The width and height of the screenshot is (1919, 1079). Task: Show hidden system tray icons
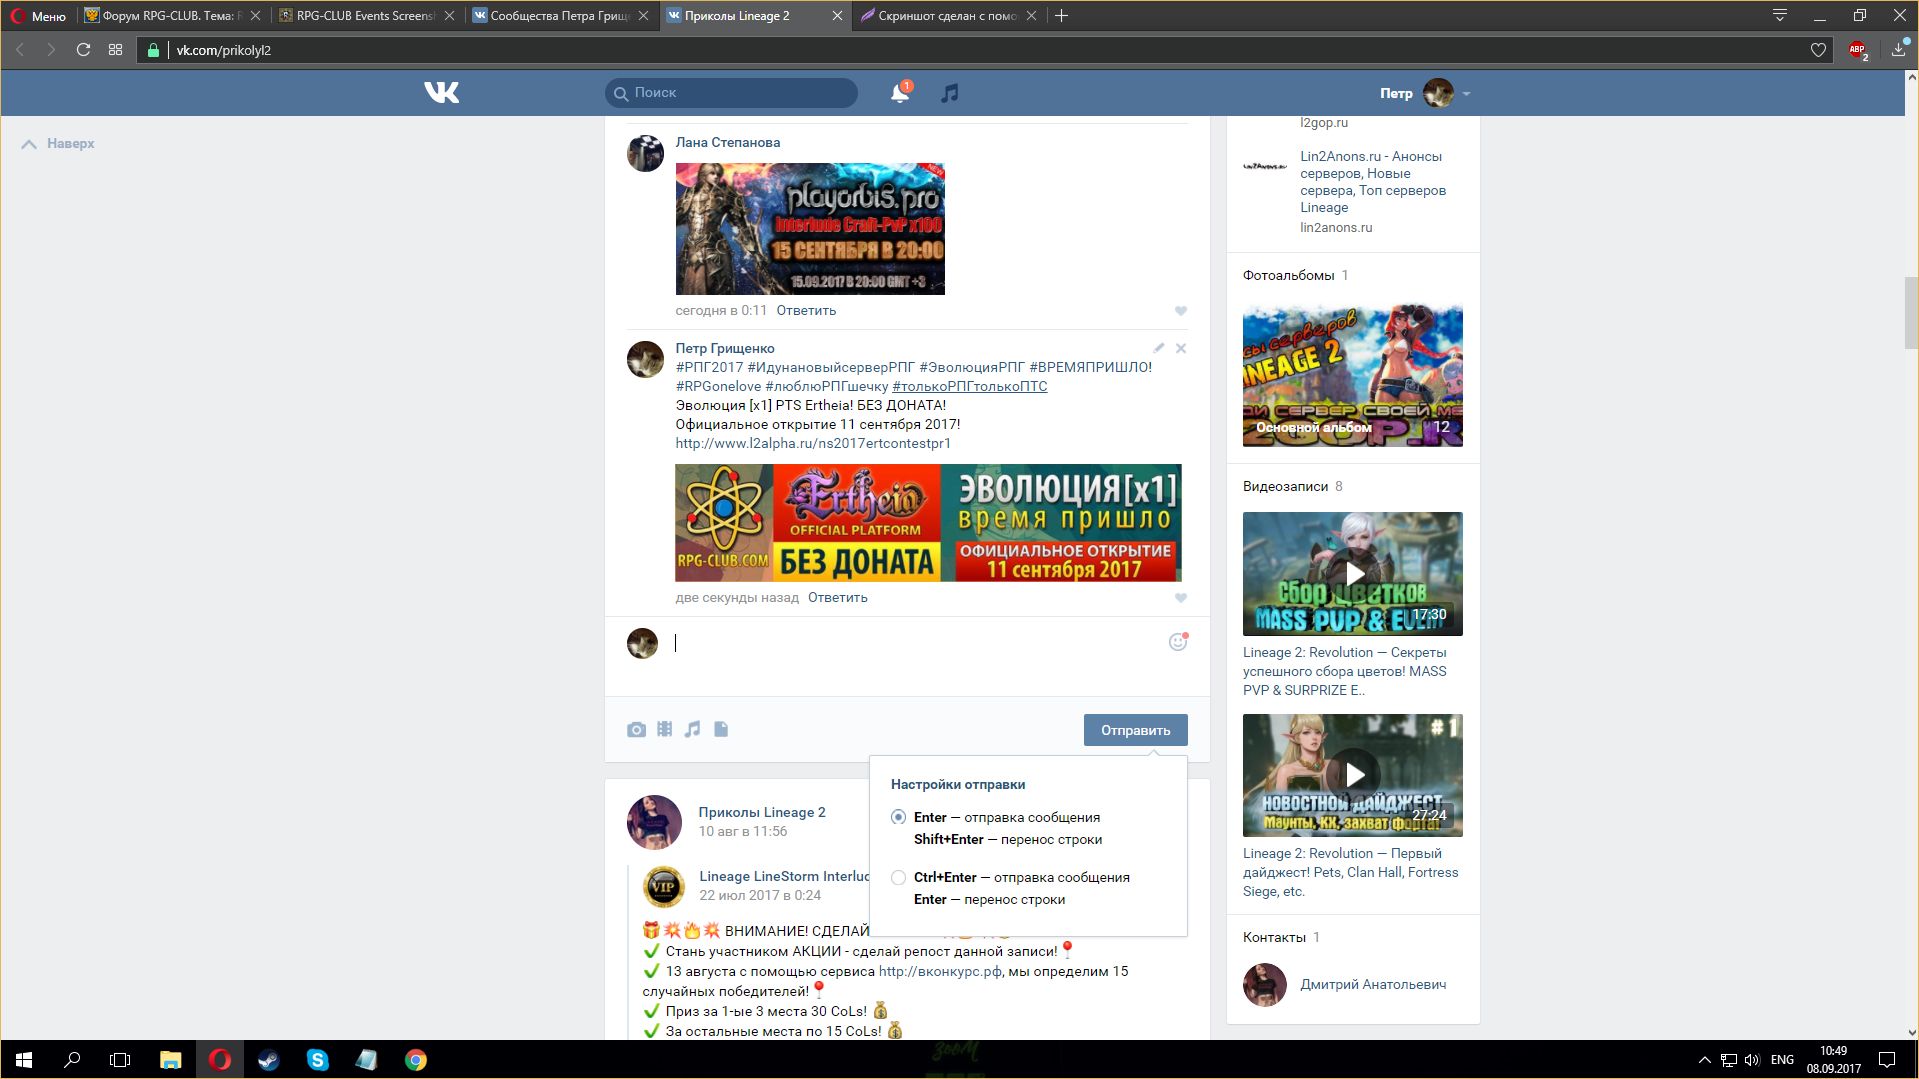coord(1704,1060)
